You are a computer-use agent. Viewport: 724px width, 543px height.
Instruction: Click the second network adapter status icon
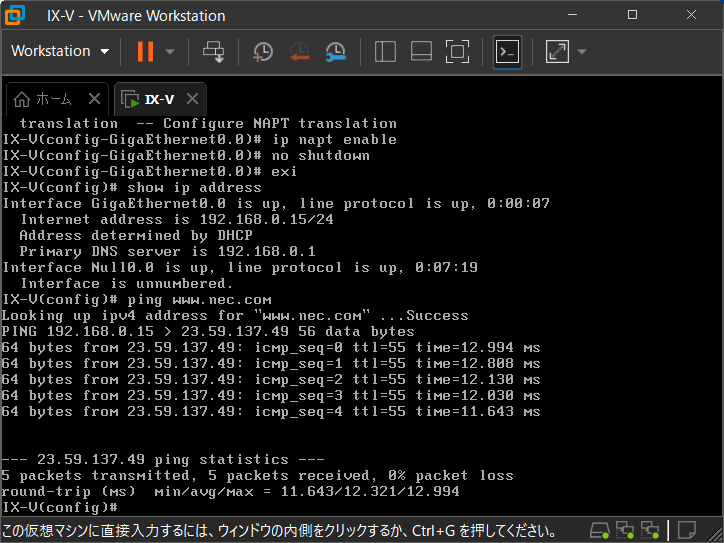coord(650,530)
